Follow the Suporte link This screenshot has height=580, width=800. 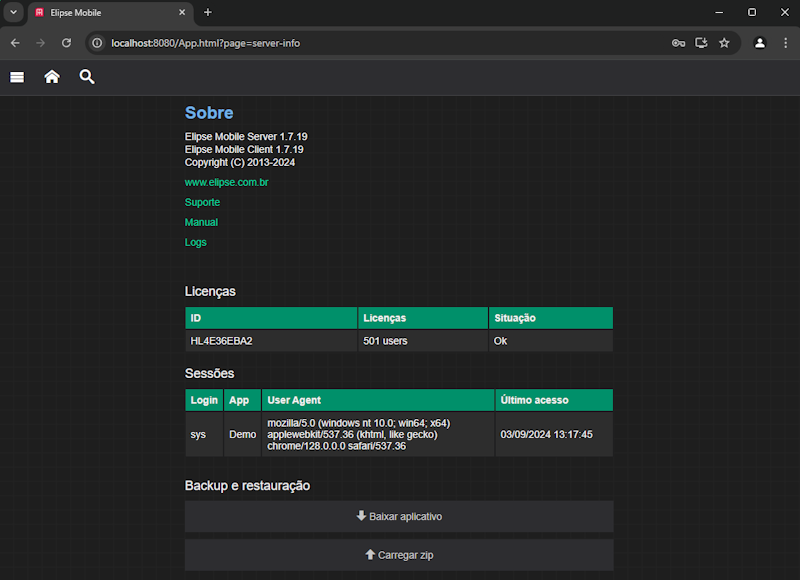pos(202,203)
